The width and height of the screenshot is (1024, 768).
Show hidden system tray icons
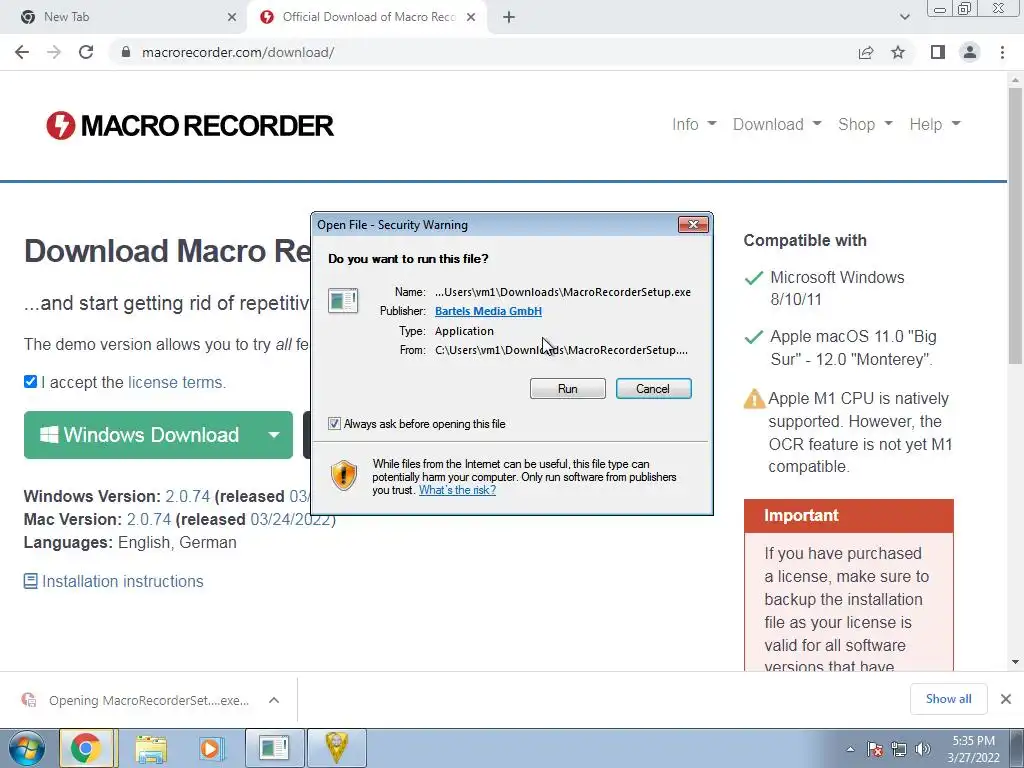[850, 749]
